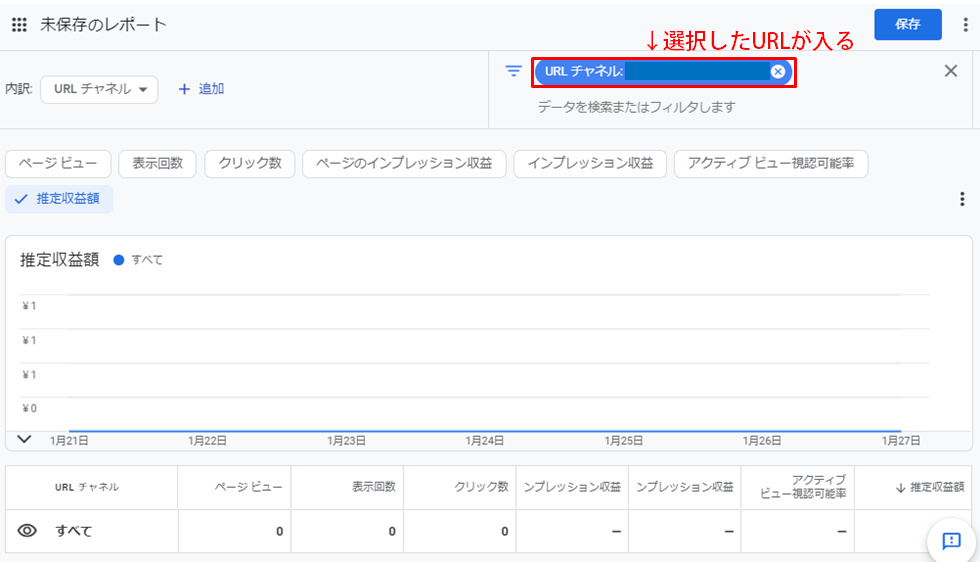The height and width of the screenshot is (562, 980).
Task: Click the 未保存のレポート report title
Action: pos(104,25)
